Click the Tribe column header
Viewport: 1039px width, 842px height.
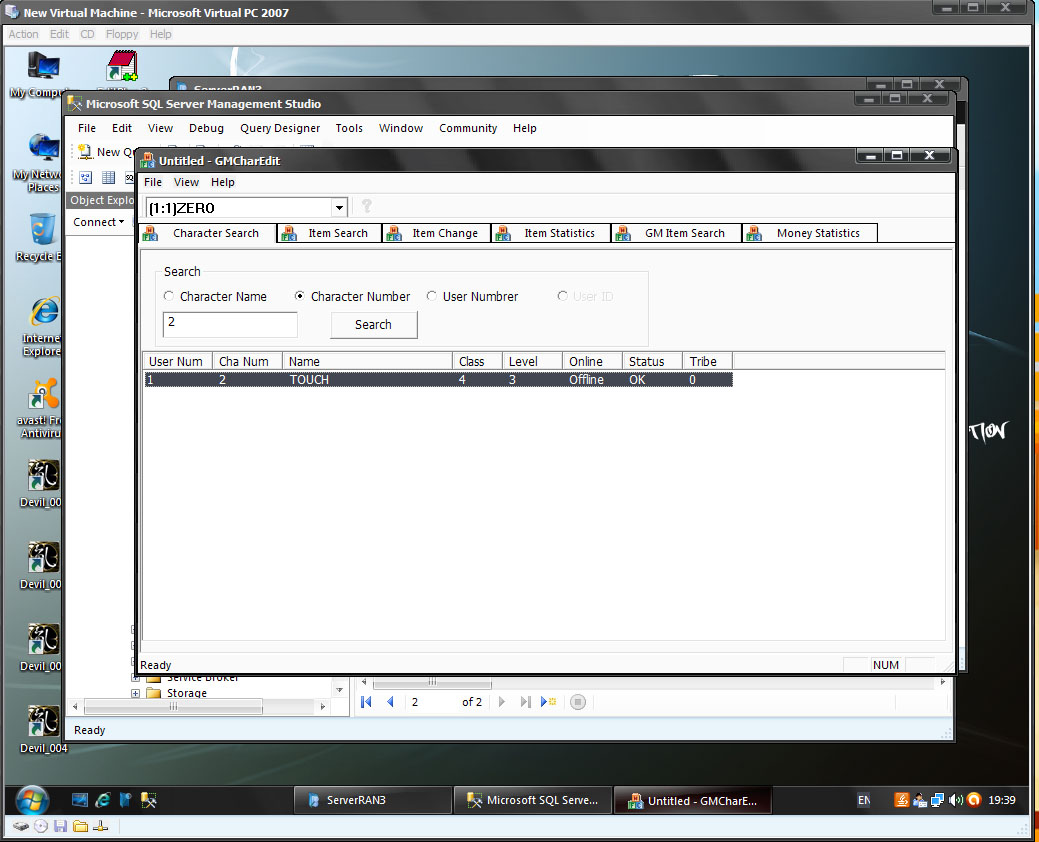tap(707, 362)
